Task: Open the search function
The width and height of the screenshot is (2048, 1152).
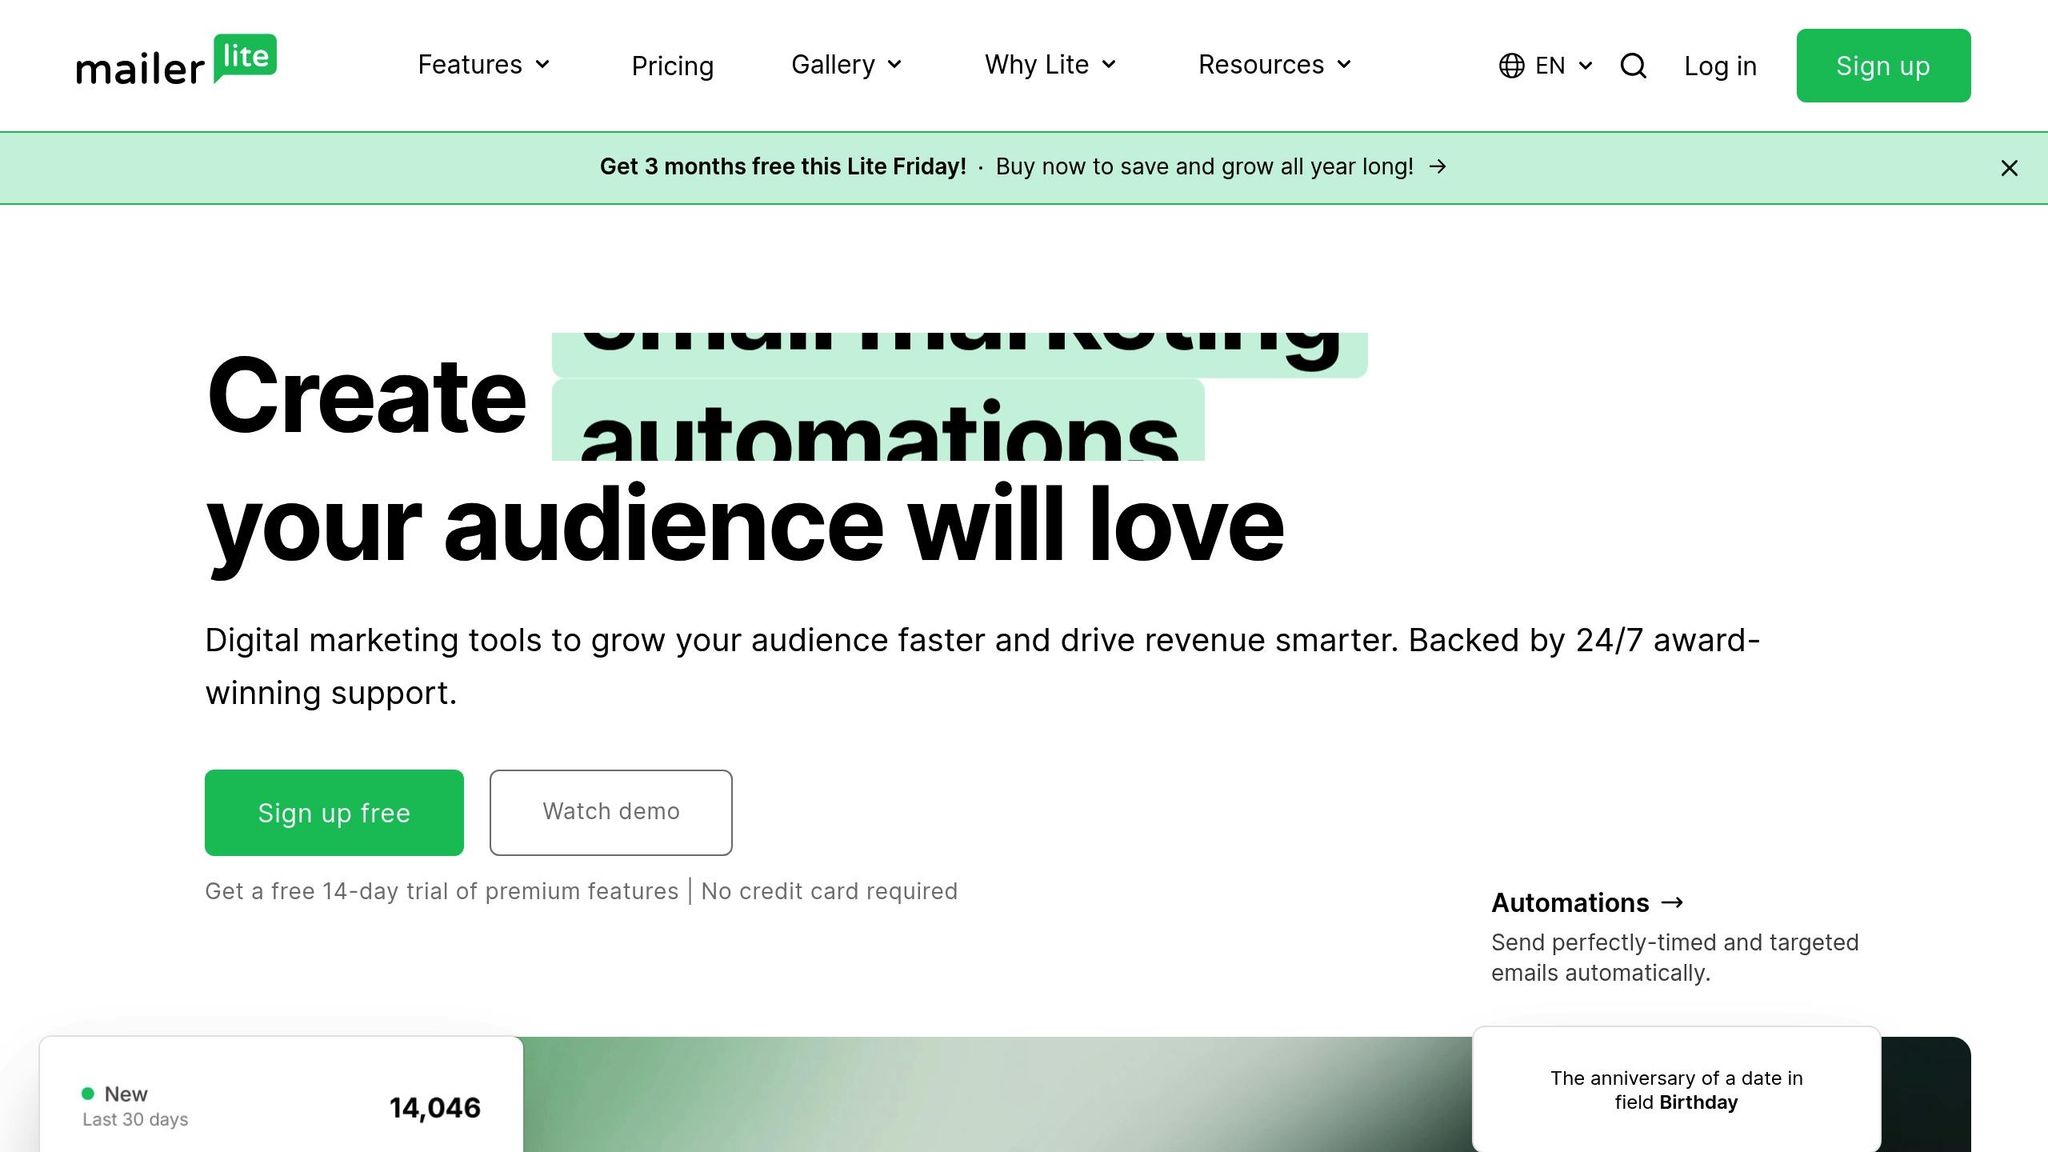Action: [1633, 65]
